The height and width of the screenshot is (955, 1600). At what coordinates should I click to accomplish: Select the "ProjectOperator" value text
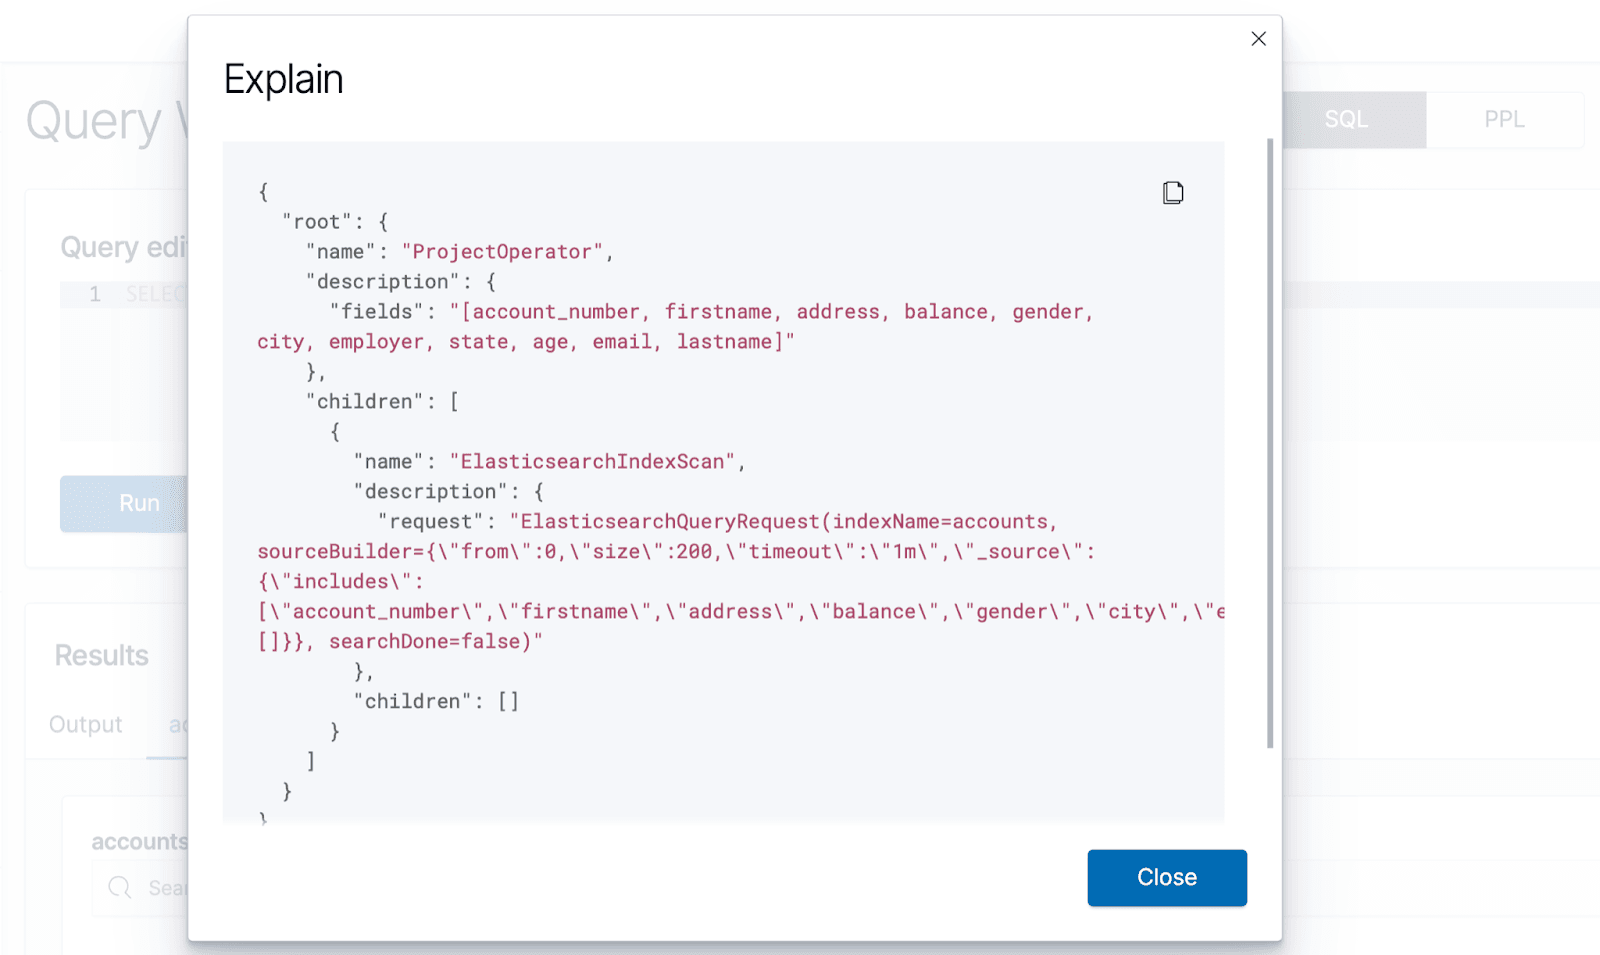coord(505,251)
